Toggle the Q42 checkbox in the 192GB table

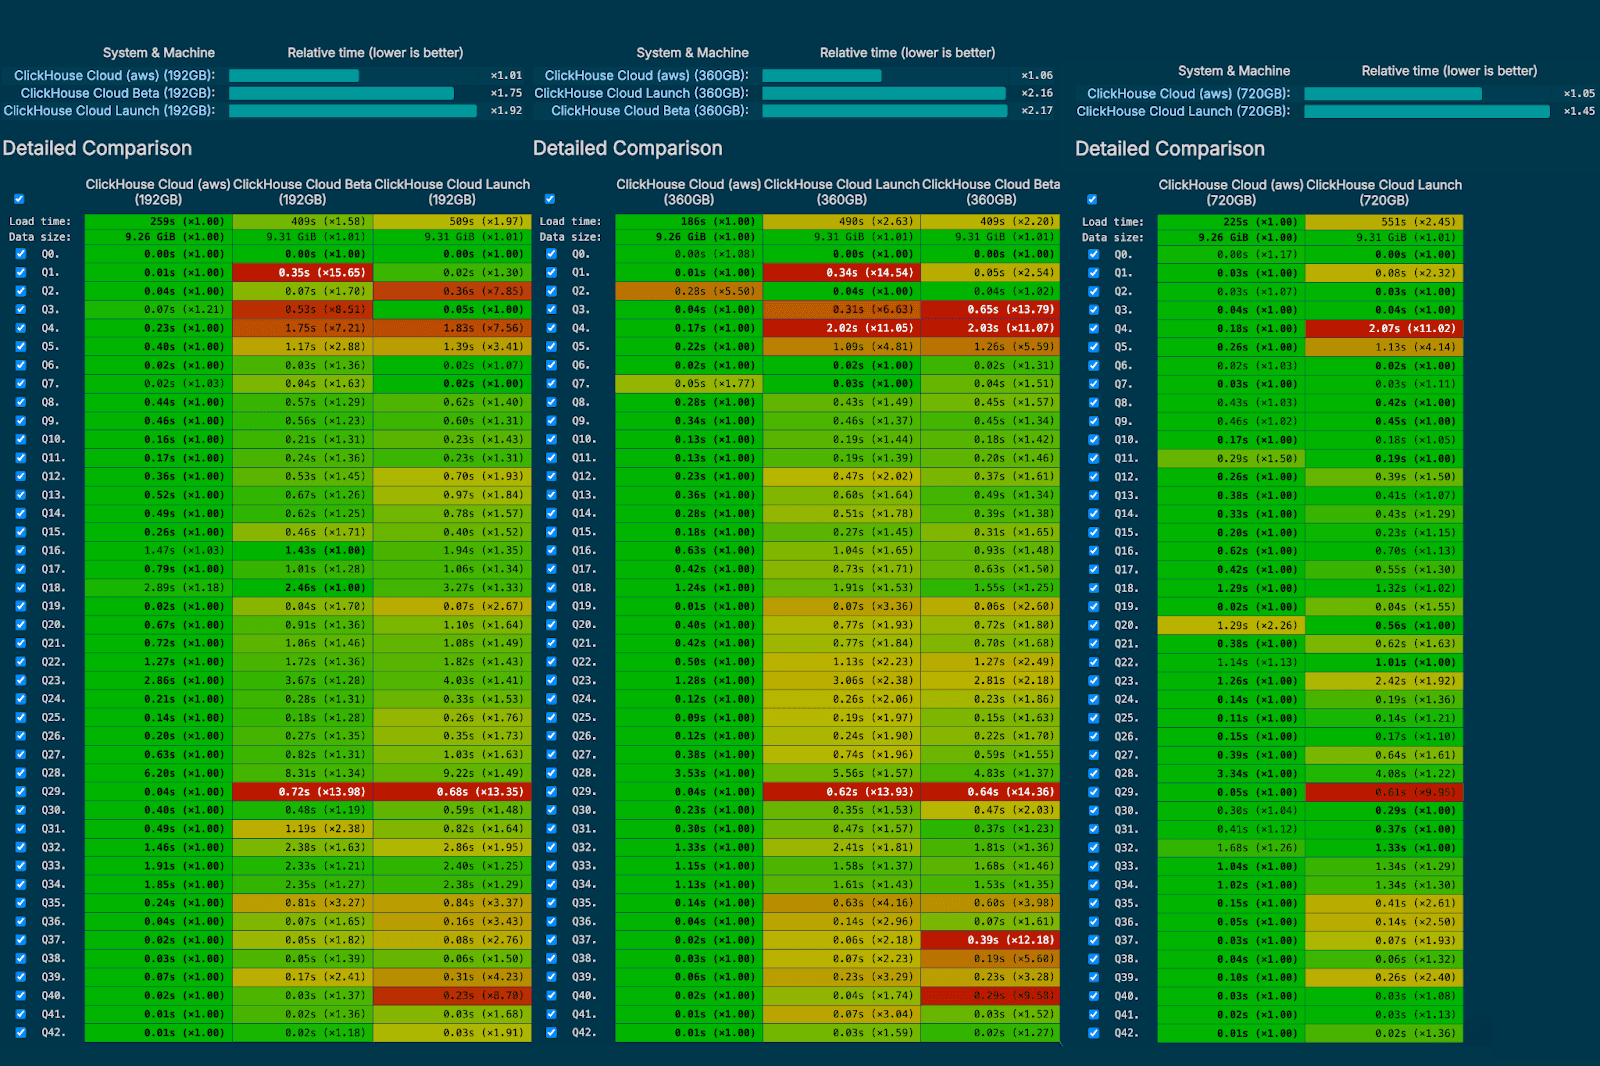20,1032
